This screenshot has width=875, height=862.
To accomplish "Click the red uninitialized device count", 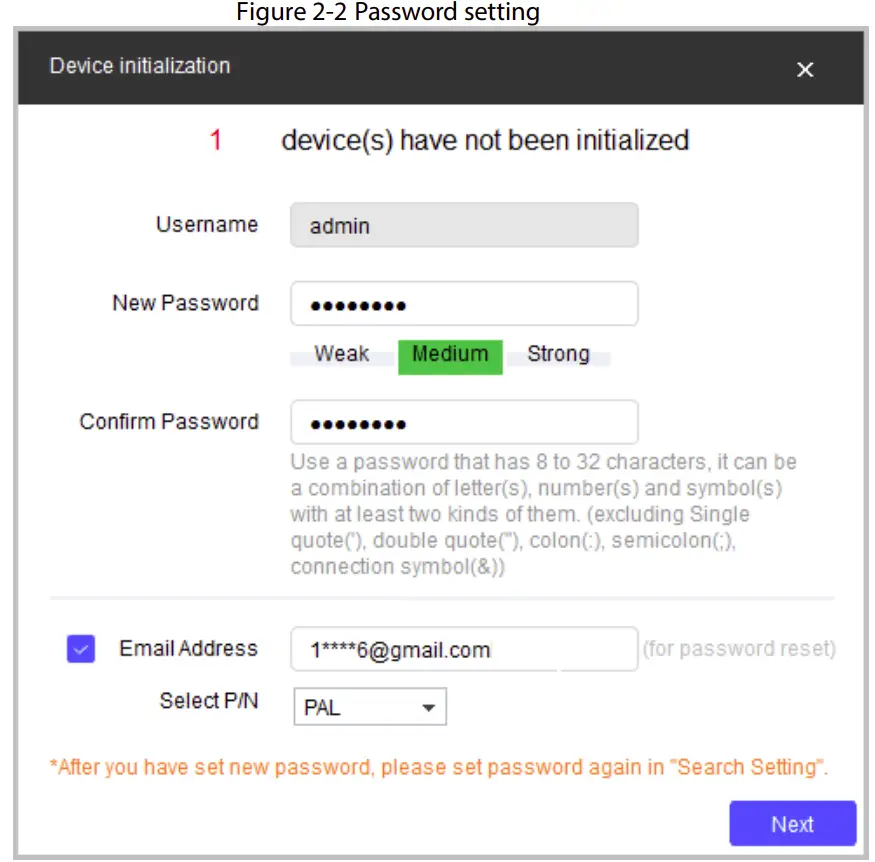I will pos(215,140).
